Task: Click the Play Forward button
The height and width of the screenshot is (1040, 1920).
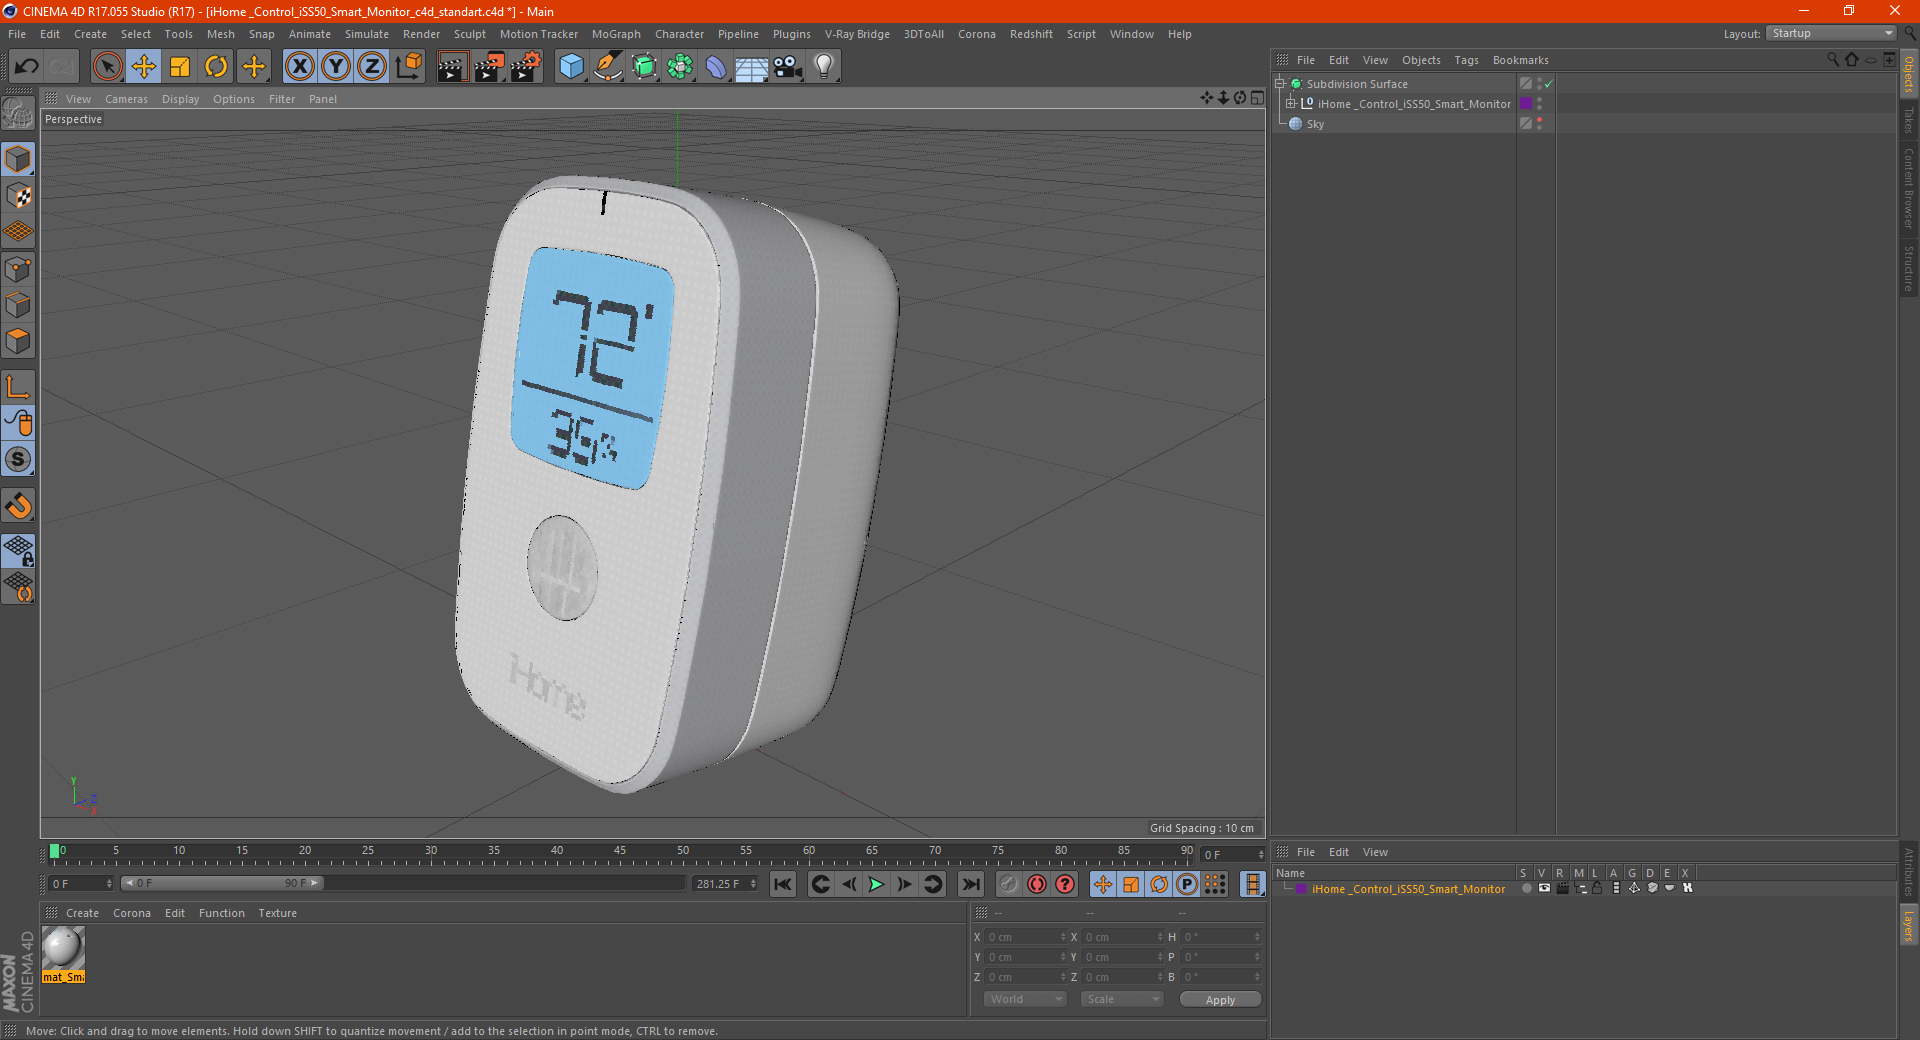Action: coord(876,884)
